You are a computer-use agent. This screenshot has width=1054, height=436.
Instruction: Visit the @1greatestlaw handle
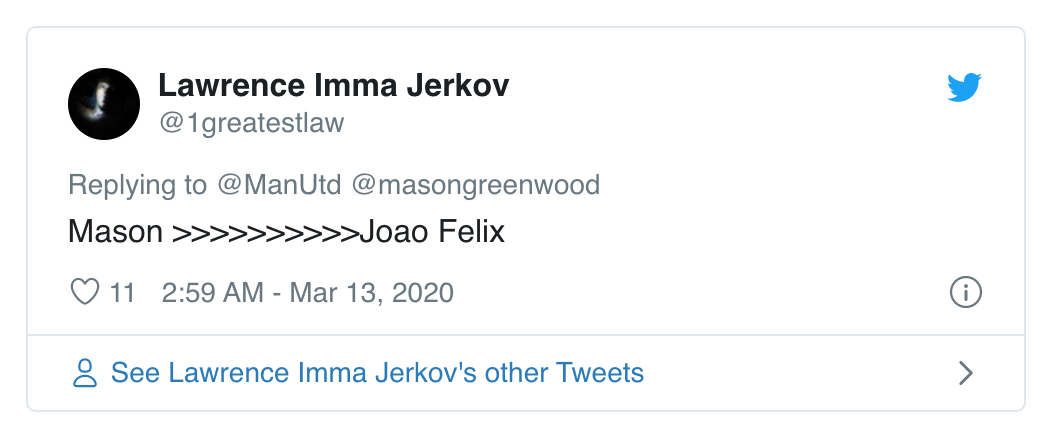pyautogui.click(x=251, y=123)
